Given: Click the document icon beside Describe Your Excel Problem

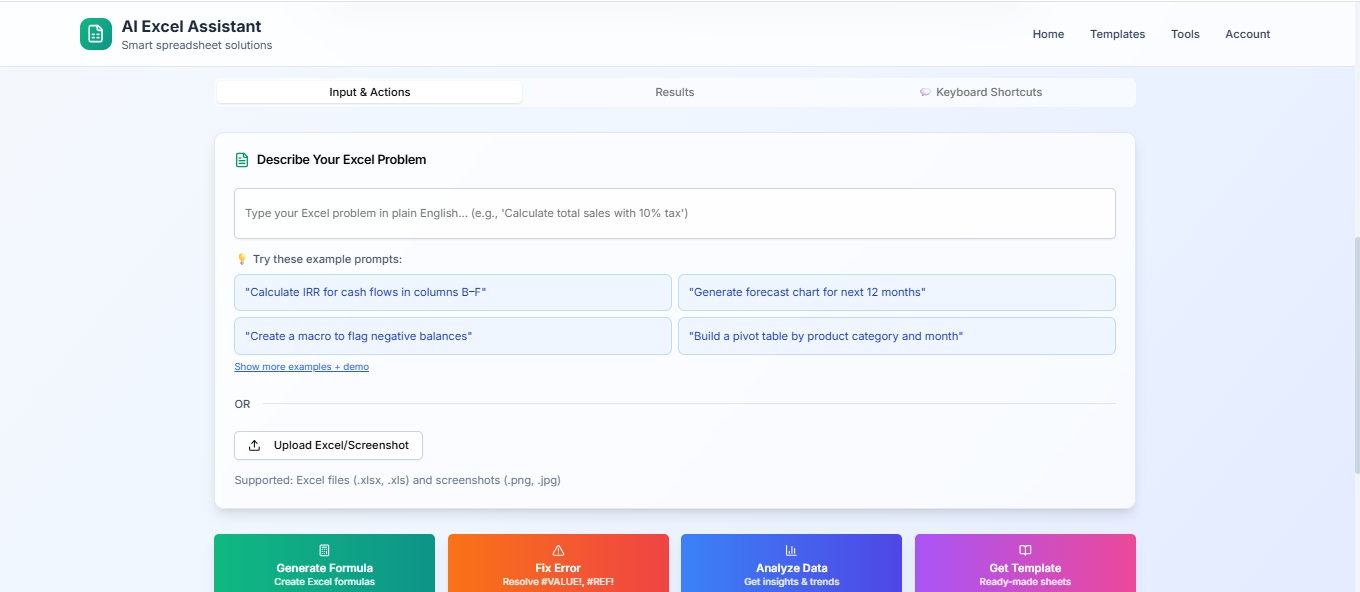Looking at the screenshot, I should pos(241,159).
